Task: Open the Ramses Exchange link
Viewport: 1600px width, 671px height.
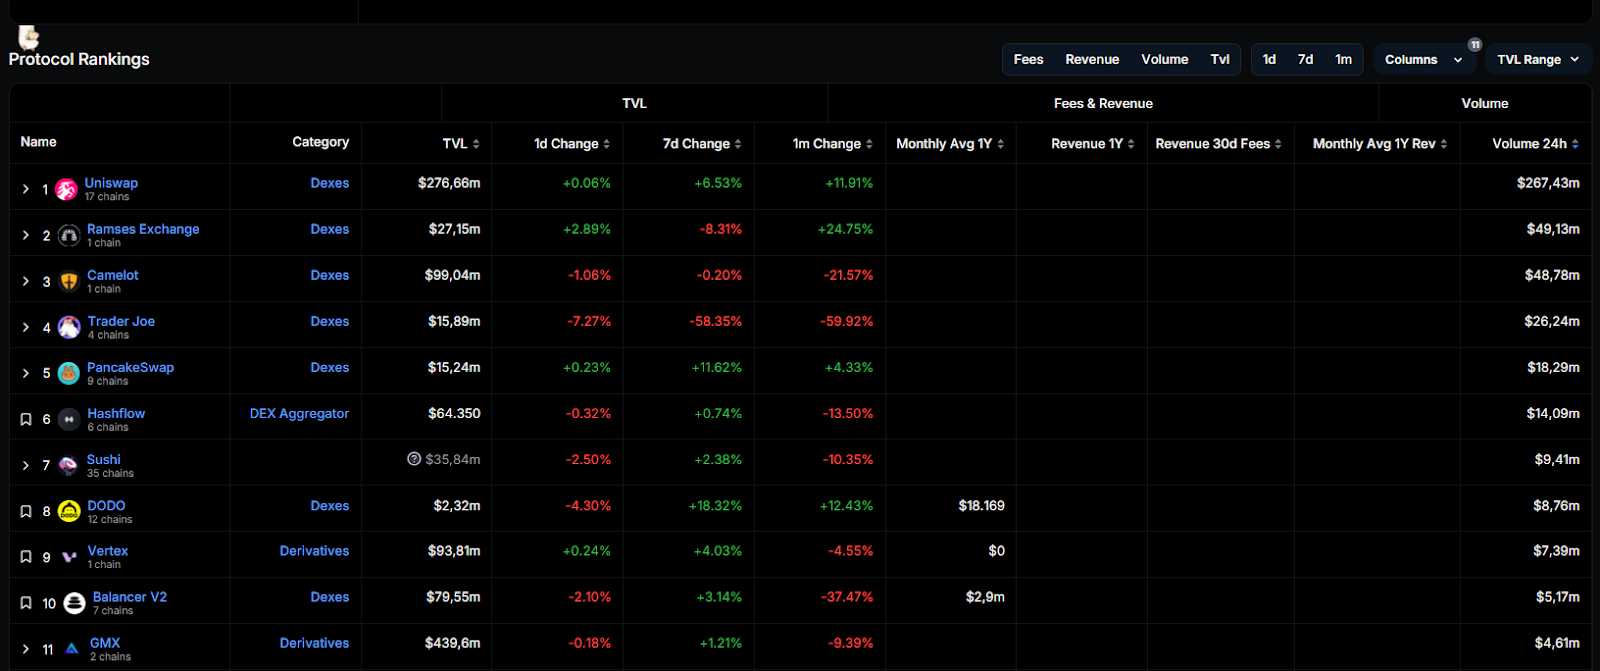Action: [143, 229]
